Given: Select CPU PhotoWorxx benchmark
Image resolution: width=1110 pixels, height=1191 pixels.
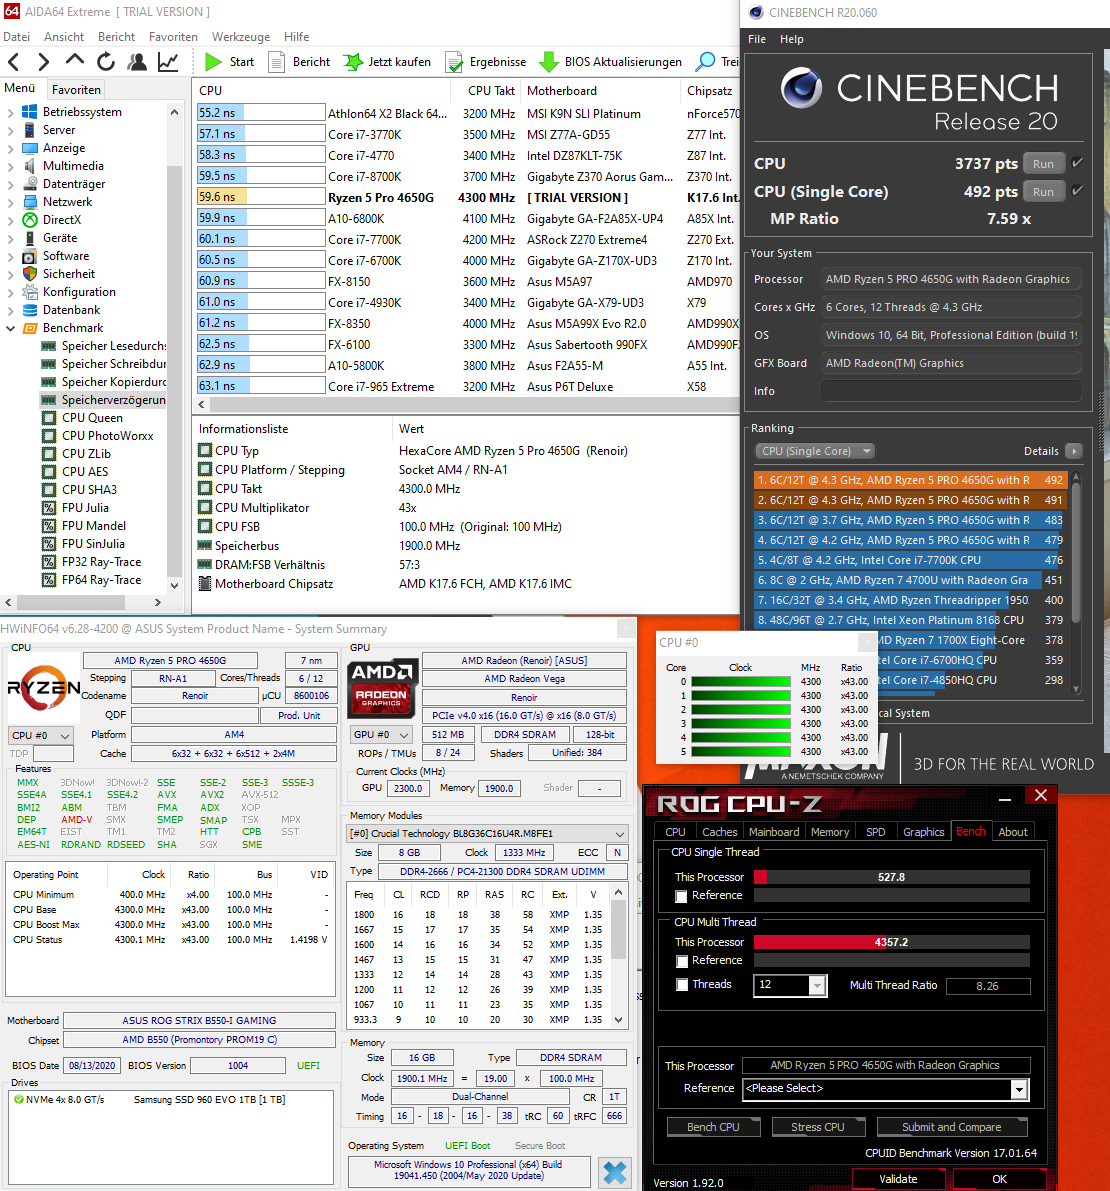Looking at the screenshot, I should (107, 436).
